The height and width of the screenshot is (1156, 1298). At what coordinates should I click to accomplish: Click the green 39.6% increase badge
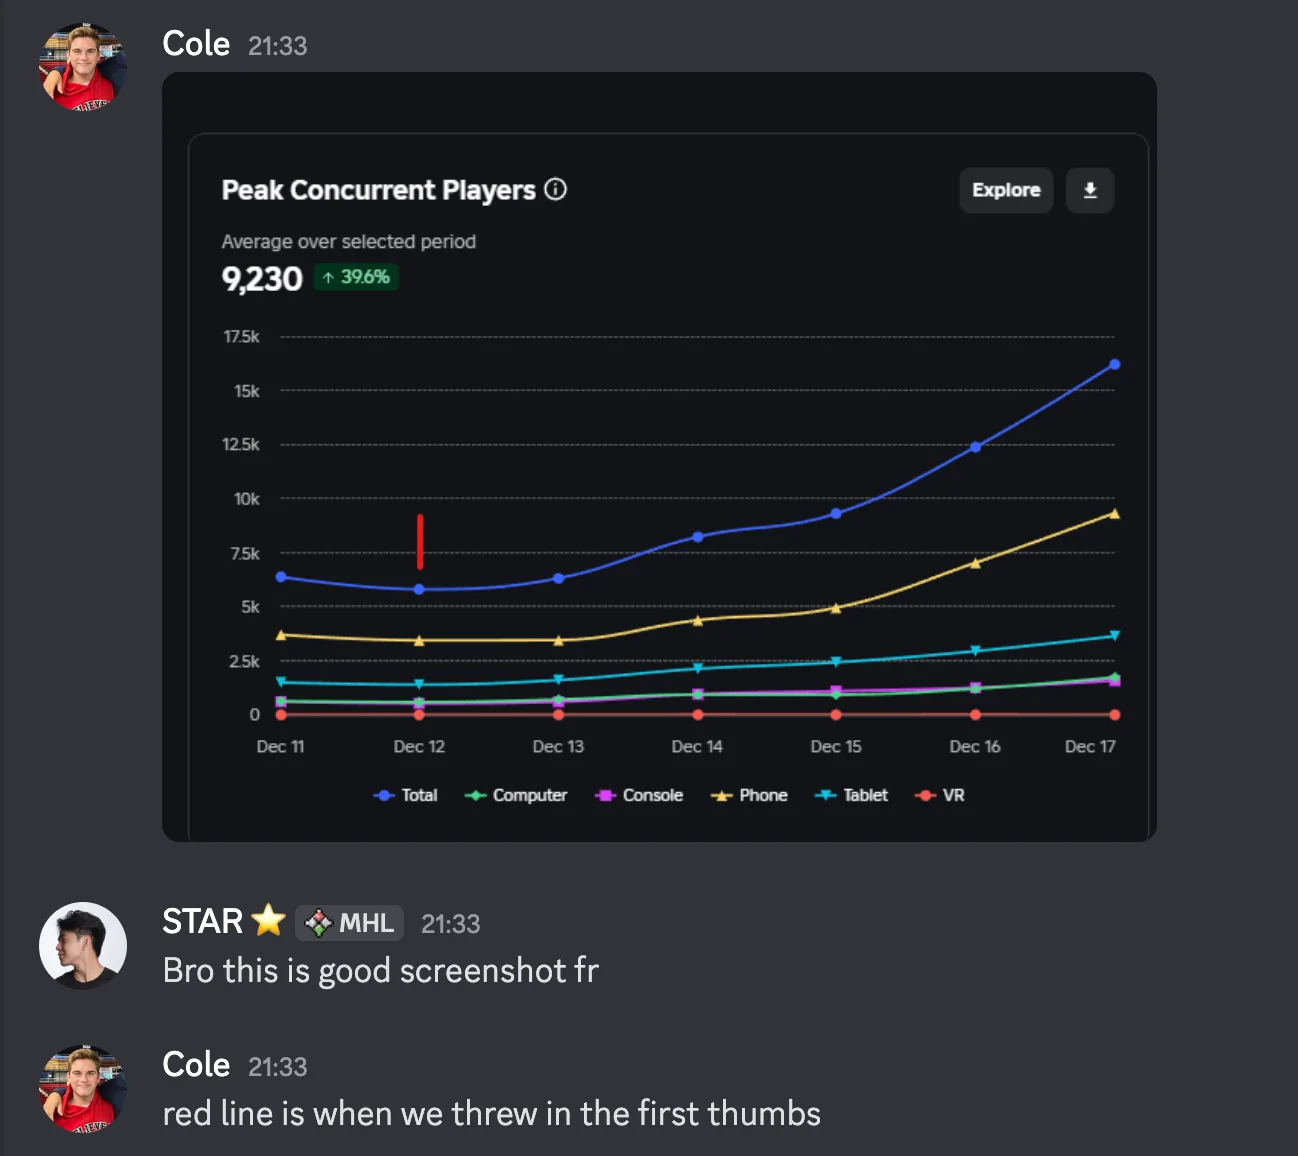[357, 277]
